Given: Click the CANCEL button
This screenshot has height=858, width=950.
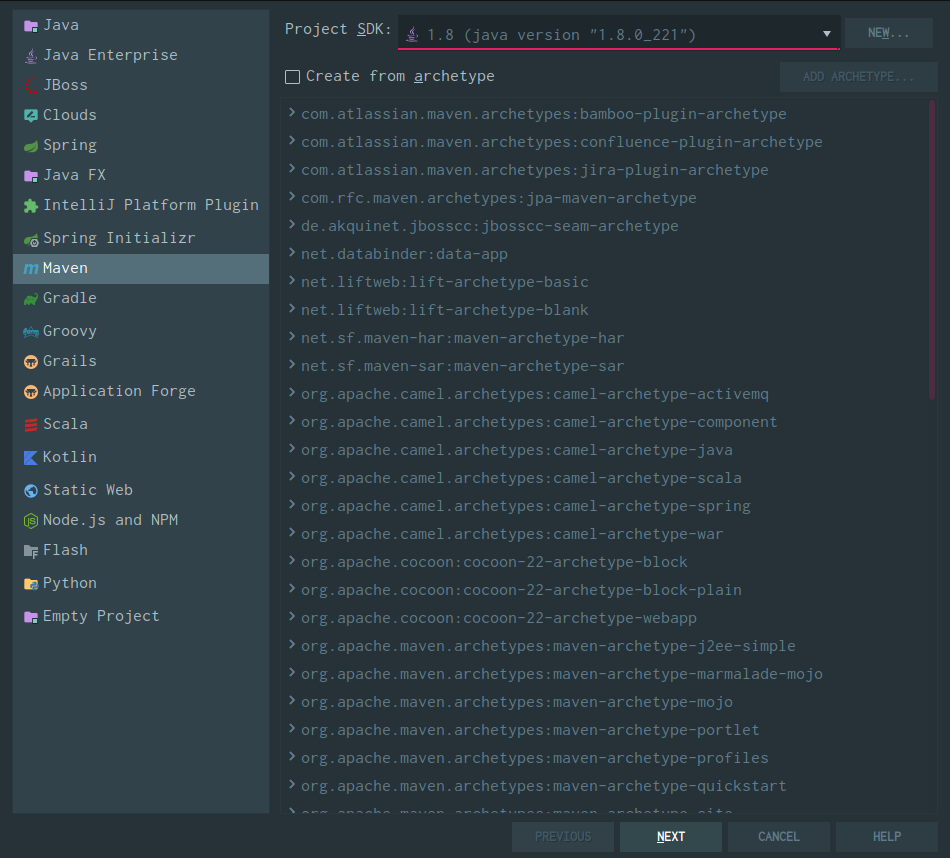Looking at the screenshot, I should pyautogui.click(x=779, y=837).
